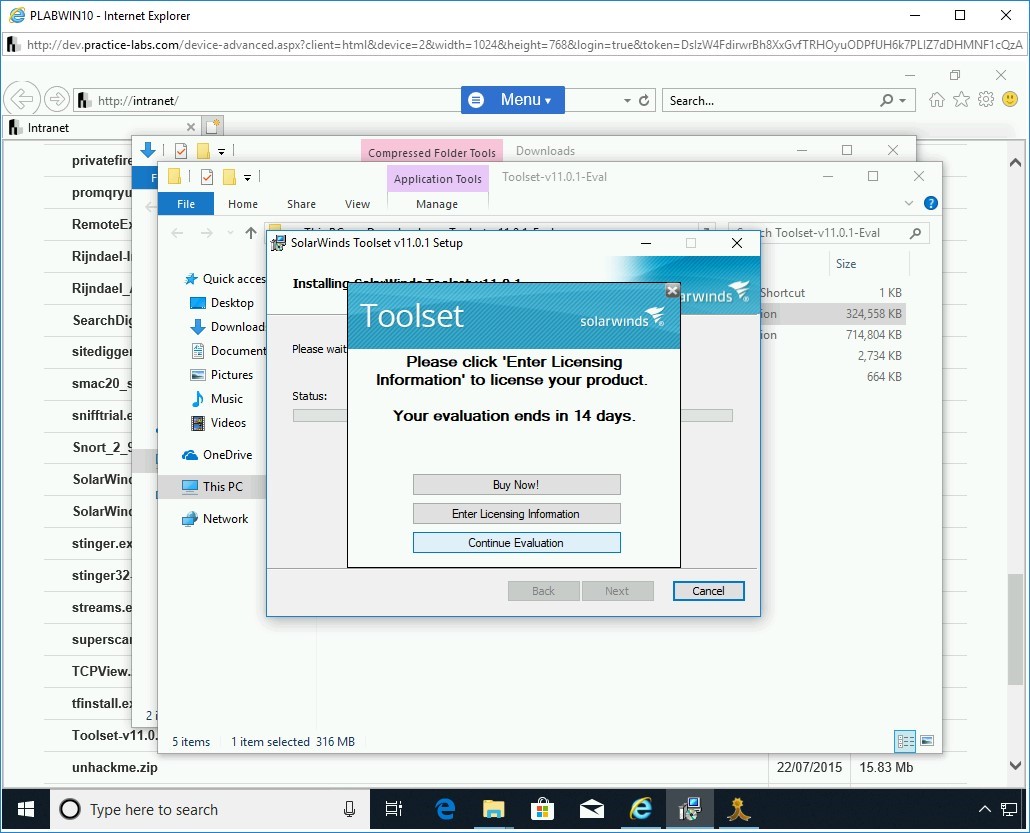Image resolution: width=1030 pixels, height=833 pixels.
Task: Click the Refresh icon in address bar
Action: point(644,101)
